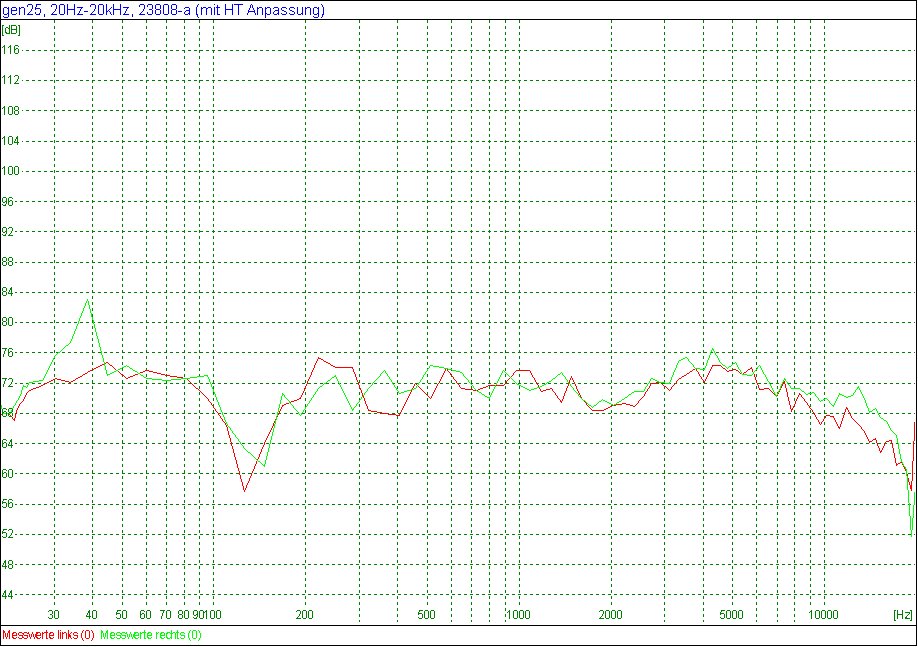This screenshot has height=647, width=918.
Task: Click the 96 dB axis label
Action: click(8, 201)
